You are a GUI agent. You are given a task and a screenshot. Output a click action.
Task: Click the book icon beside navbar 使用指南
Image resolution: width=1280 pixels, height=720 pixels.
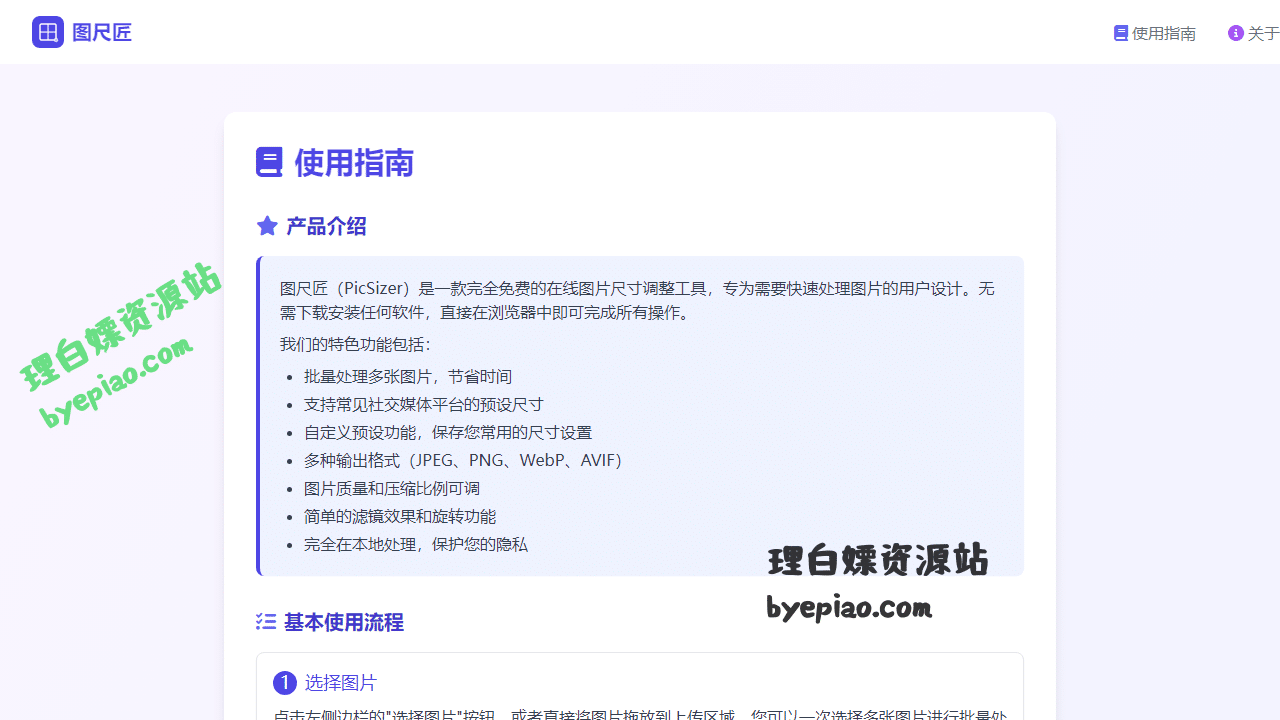1119,32
